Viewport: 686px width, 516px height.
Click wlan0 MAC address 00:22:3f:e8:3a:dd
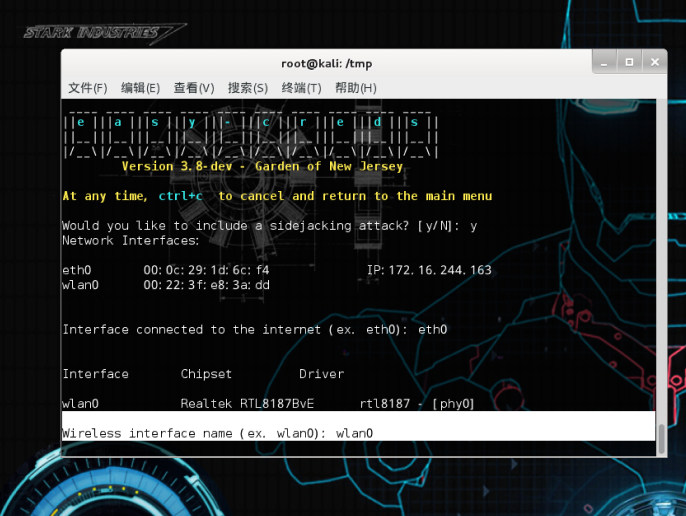coord(206,285)
